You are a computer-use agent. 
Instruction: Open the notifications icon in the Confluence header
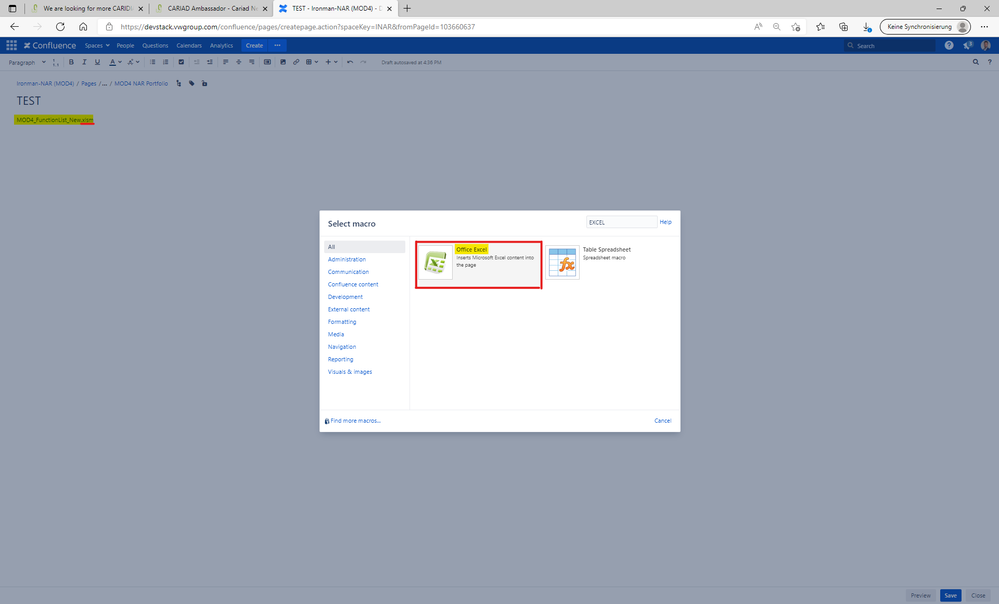[967, 45]
